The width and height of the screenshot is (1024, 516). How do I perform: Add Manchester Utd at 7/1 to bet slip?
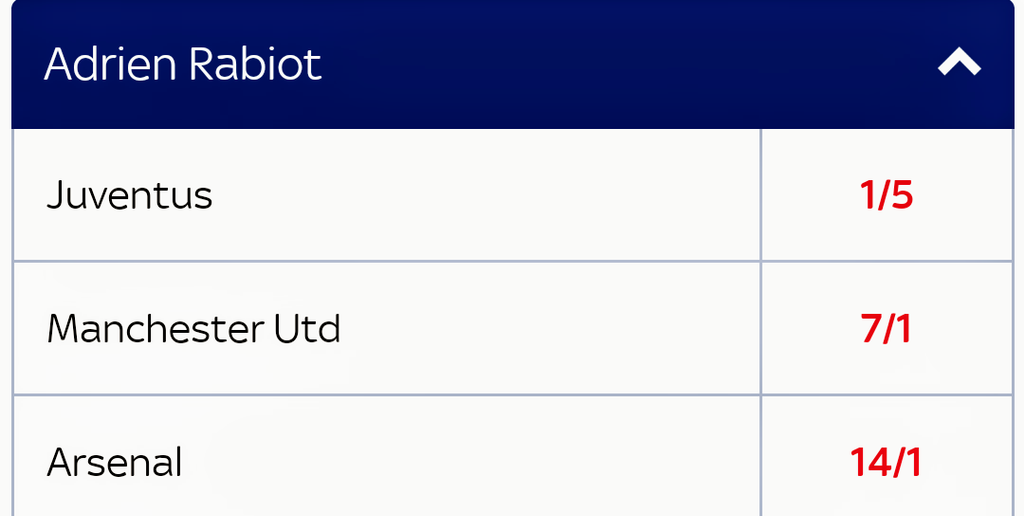(887, 329)
